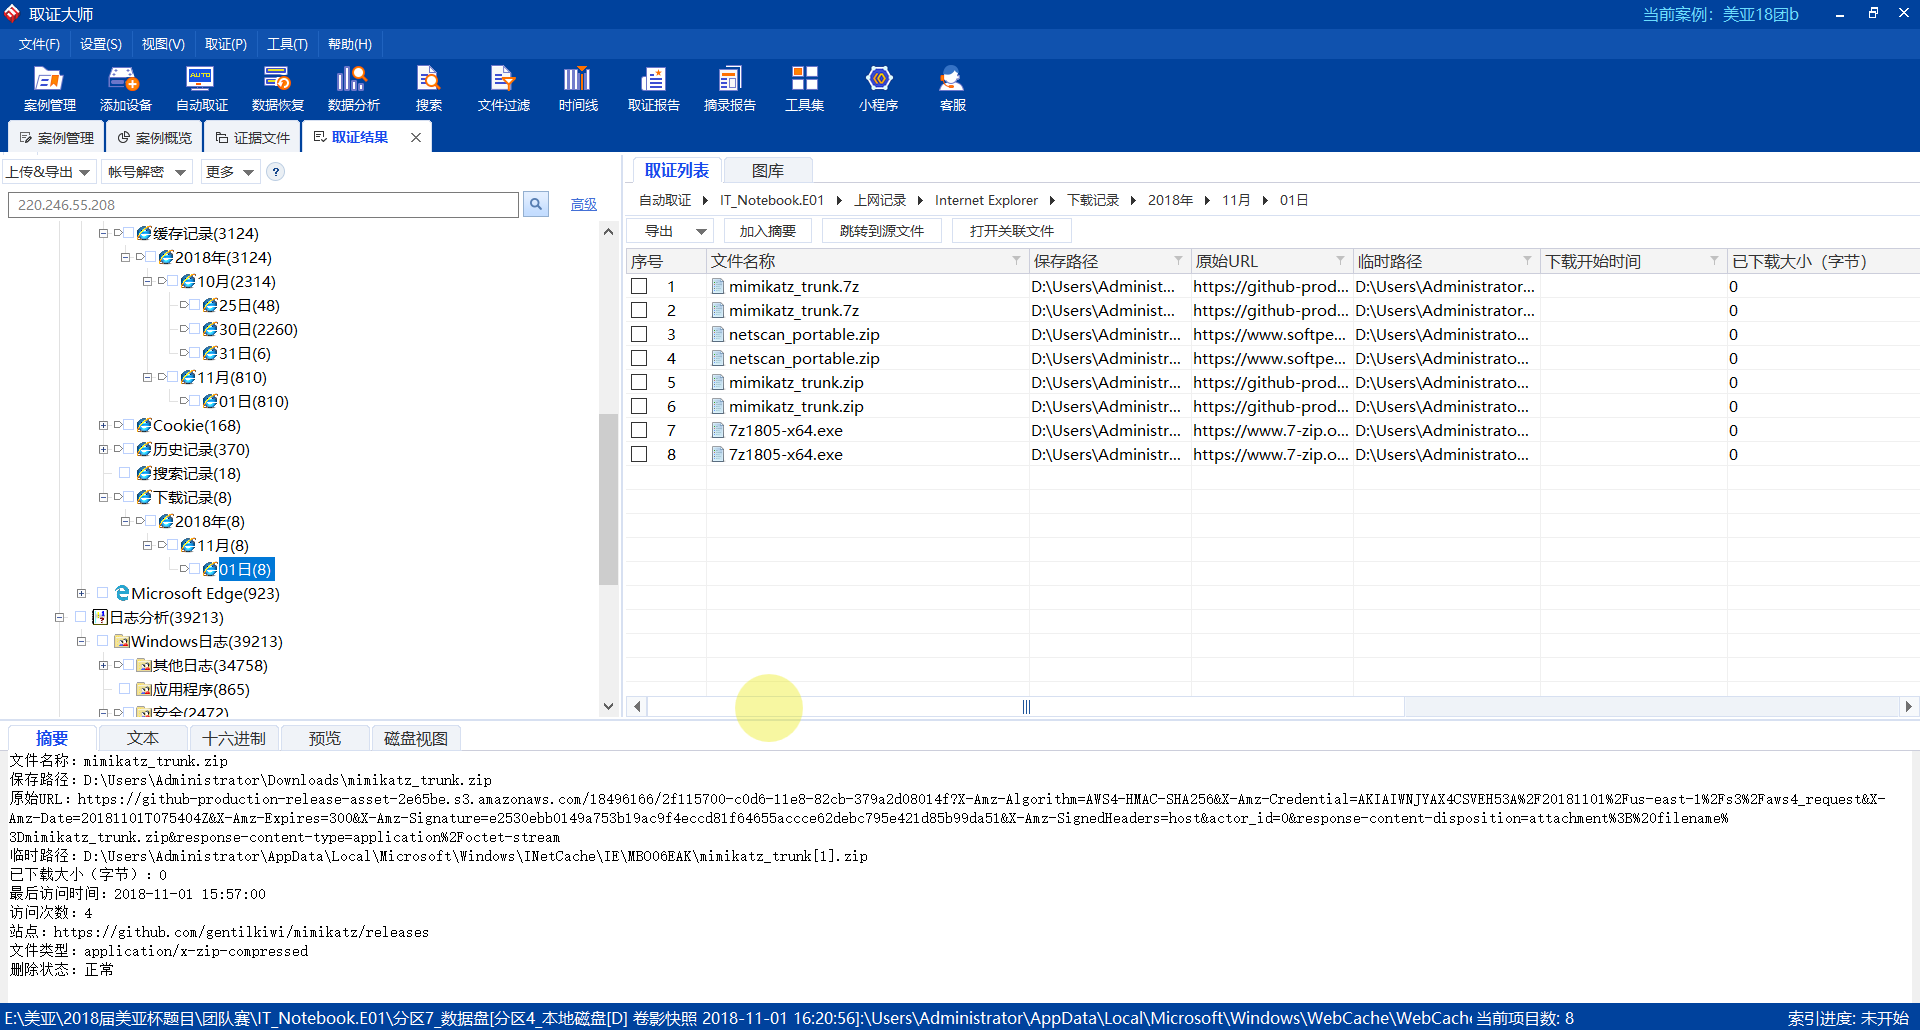Click filter icon on 临时路径 column
The height and width of the screenshot is (1030, 1920).
tap(1527, 261)
